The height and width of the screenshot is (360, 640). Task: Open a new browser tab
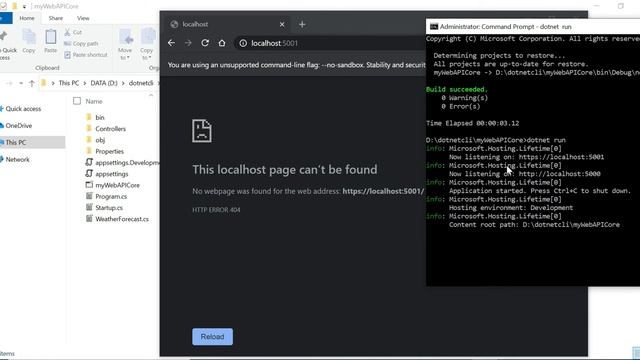tap(302, 24)
